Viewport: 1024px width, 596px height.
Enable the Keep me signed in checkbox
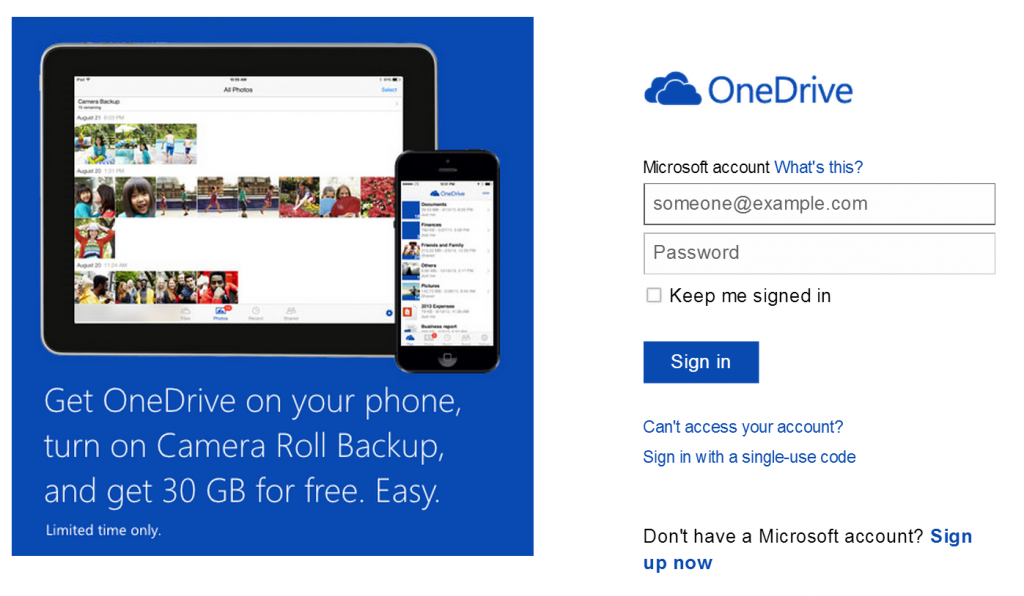[654, 295]
